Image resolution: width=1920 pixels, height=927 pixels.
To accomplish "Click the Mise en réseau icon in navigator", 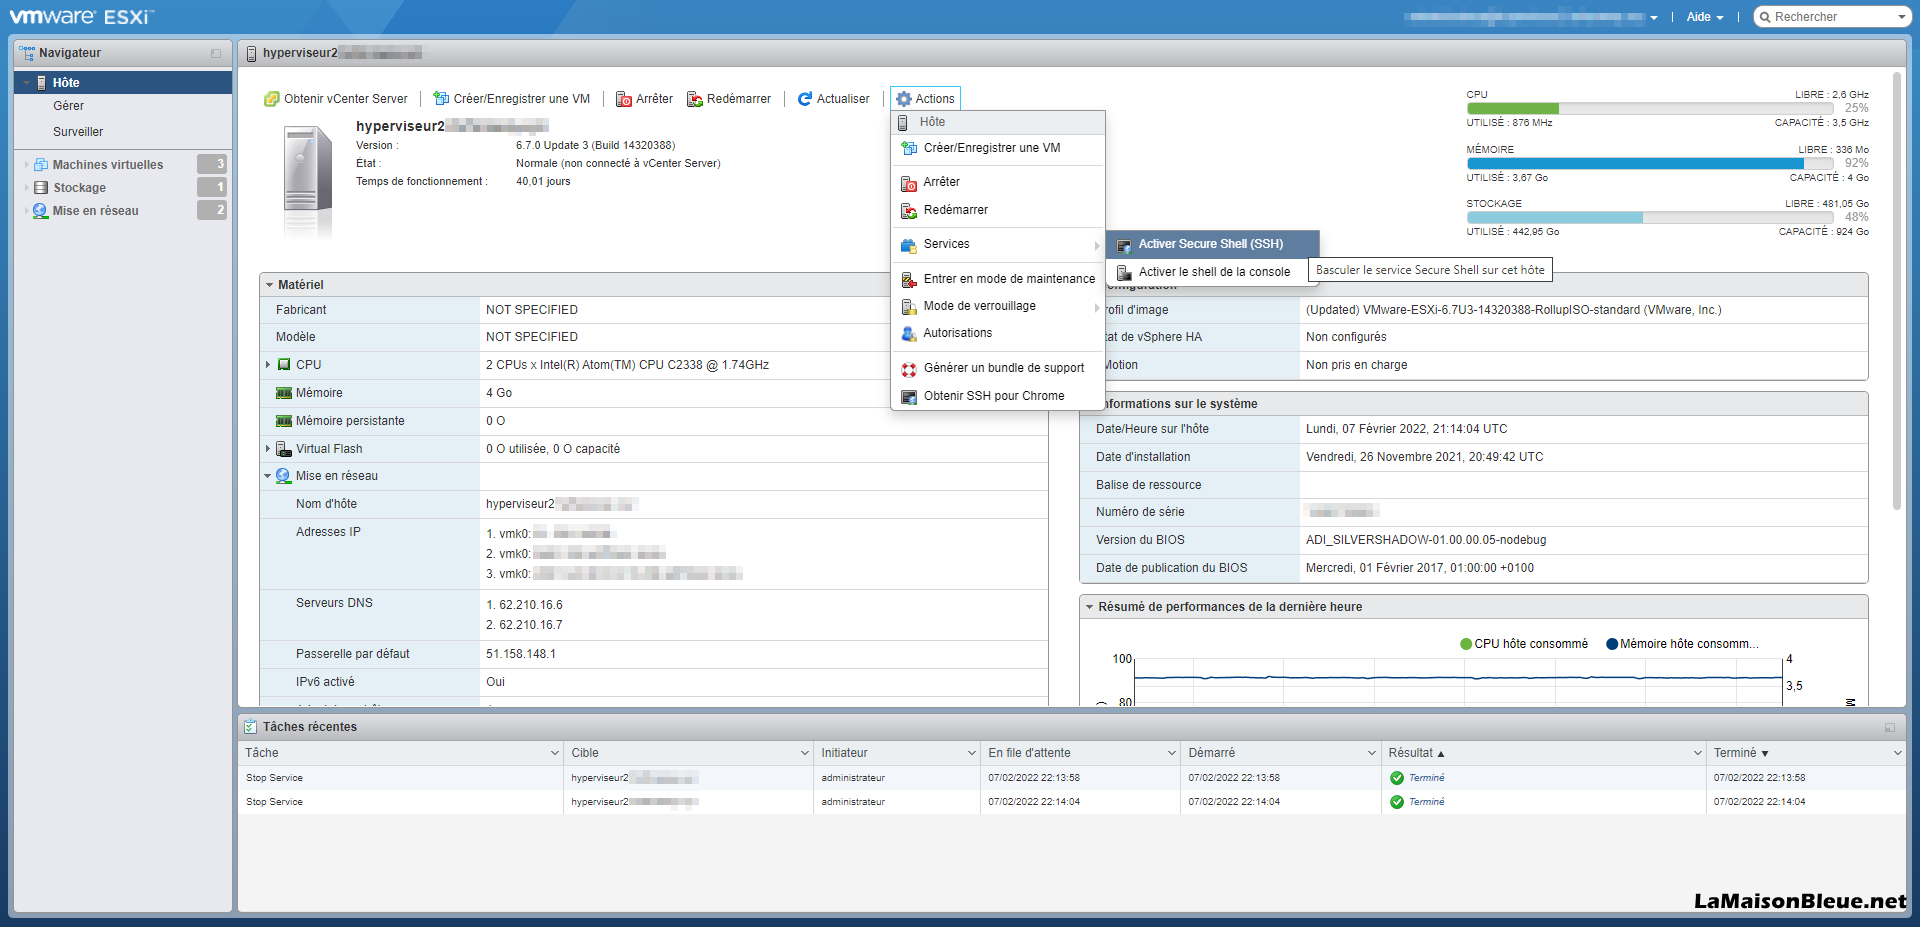I will coord(41,211).
